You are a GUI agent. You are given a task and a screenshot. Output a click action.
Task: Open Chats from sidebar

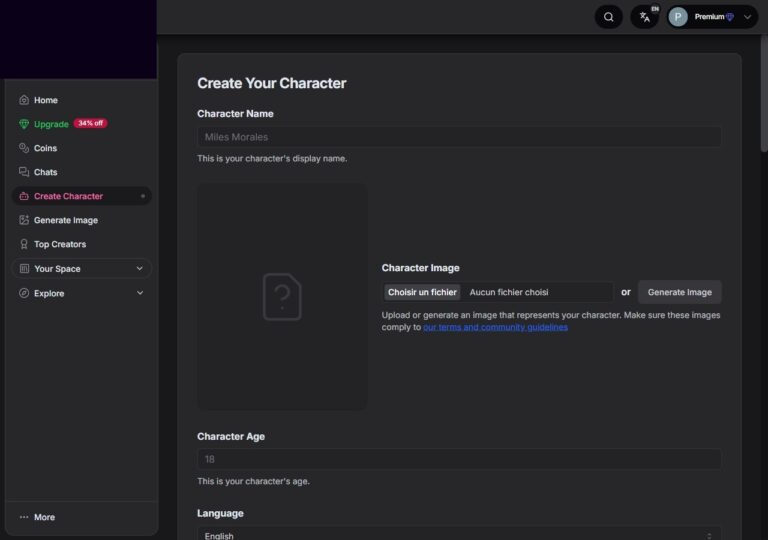[x=81, y=172]
